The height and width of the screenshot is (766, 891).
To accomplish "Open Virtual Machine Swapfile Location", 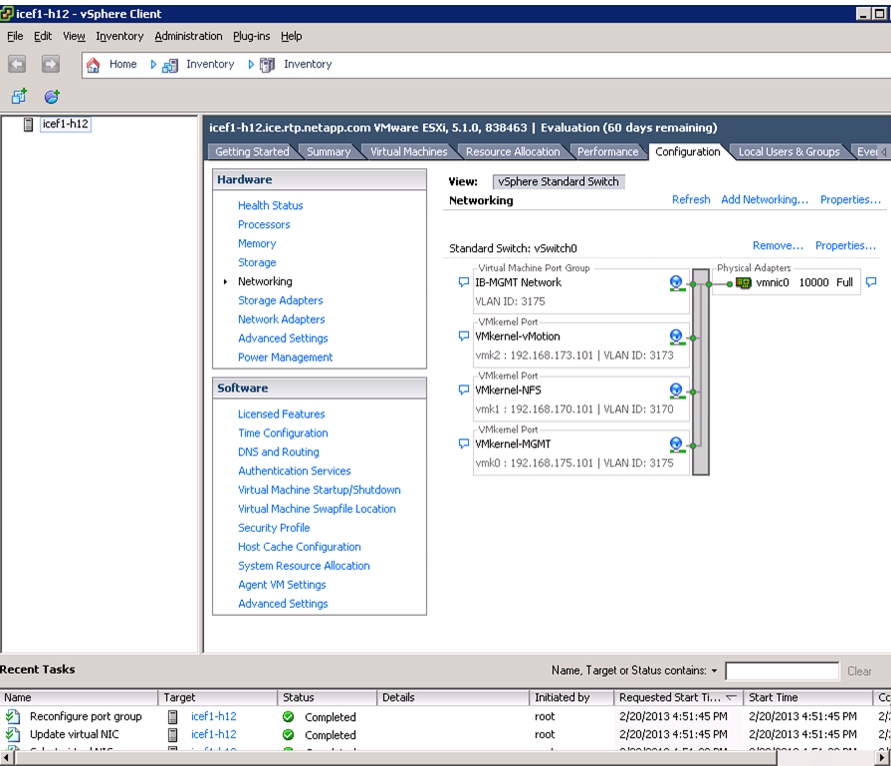I will (x=317, y=509).
